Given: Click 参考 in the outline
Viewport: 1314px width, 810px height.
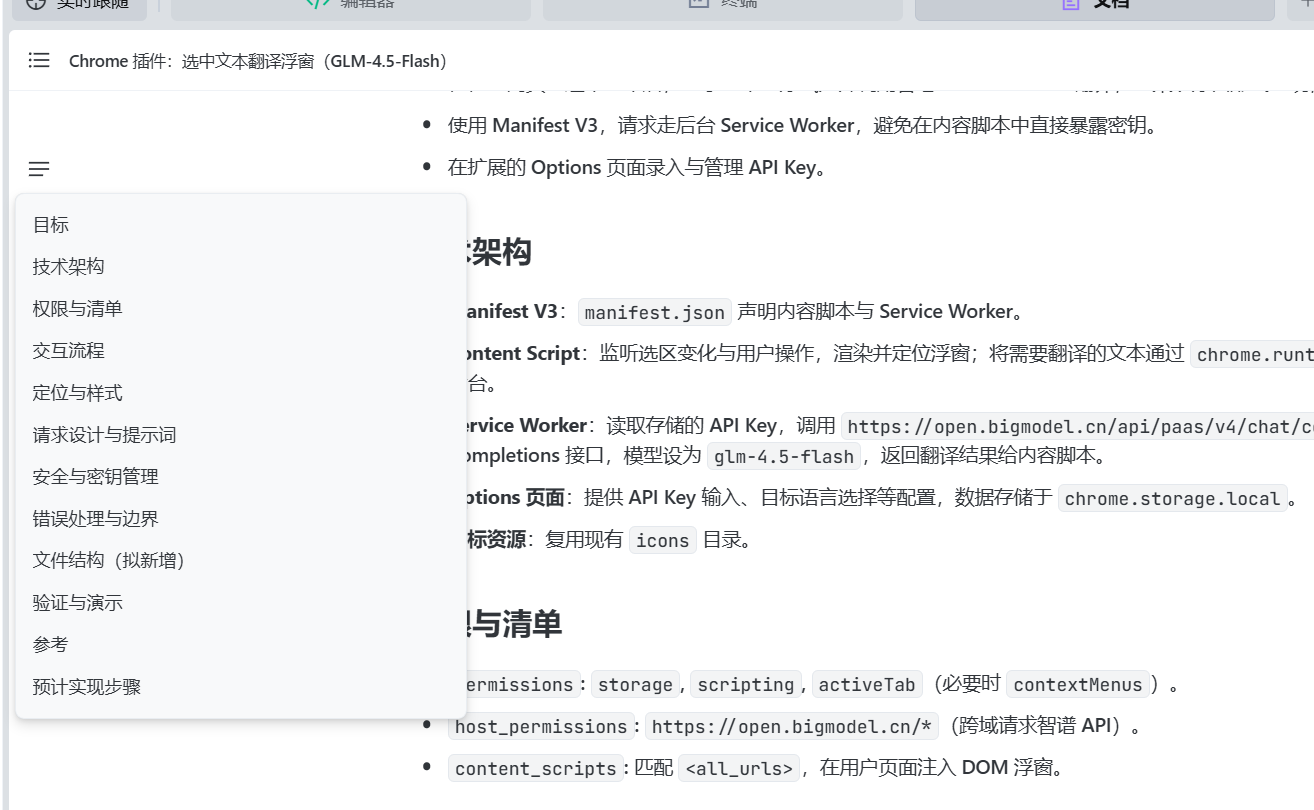Looking at the screenshot, I should pyautogui.click(x=50, y=645).
